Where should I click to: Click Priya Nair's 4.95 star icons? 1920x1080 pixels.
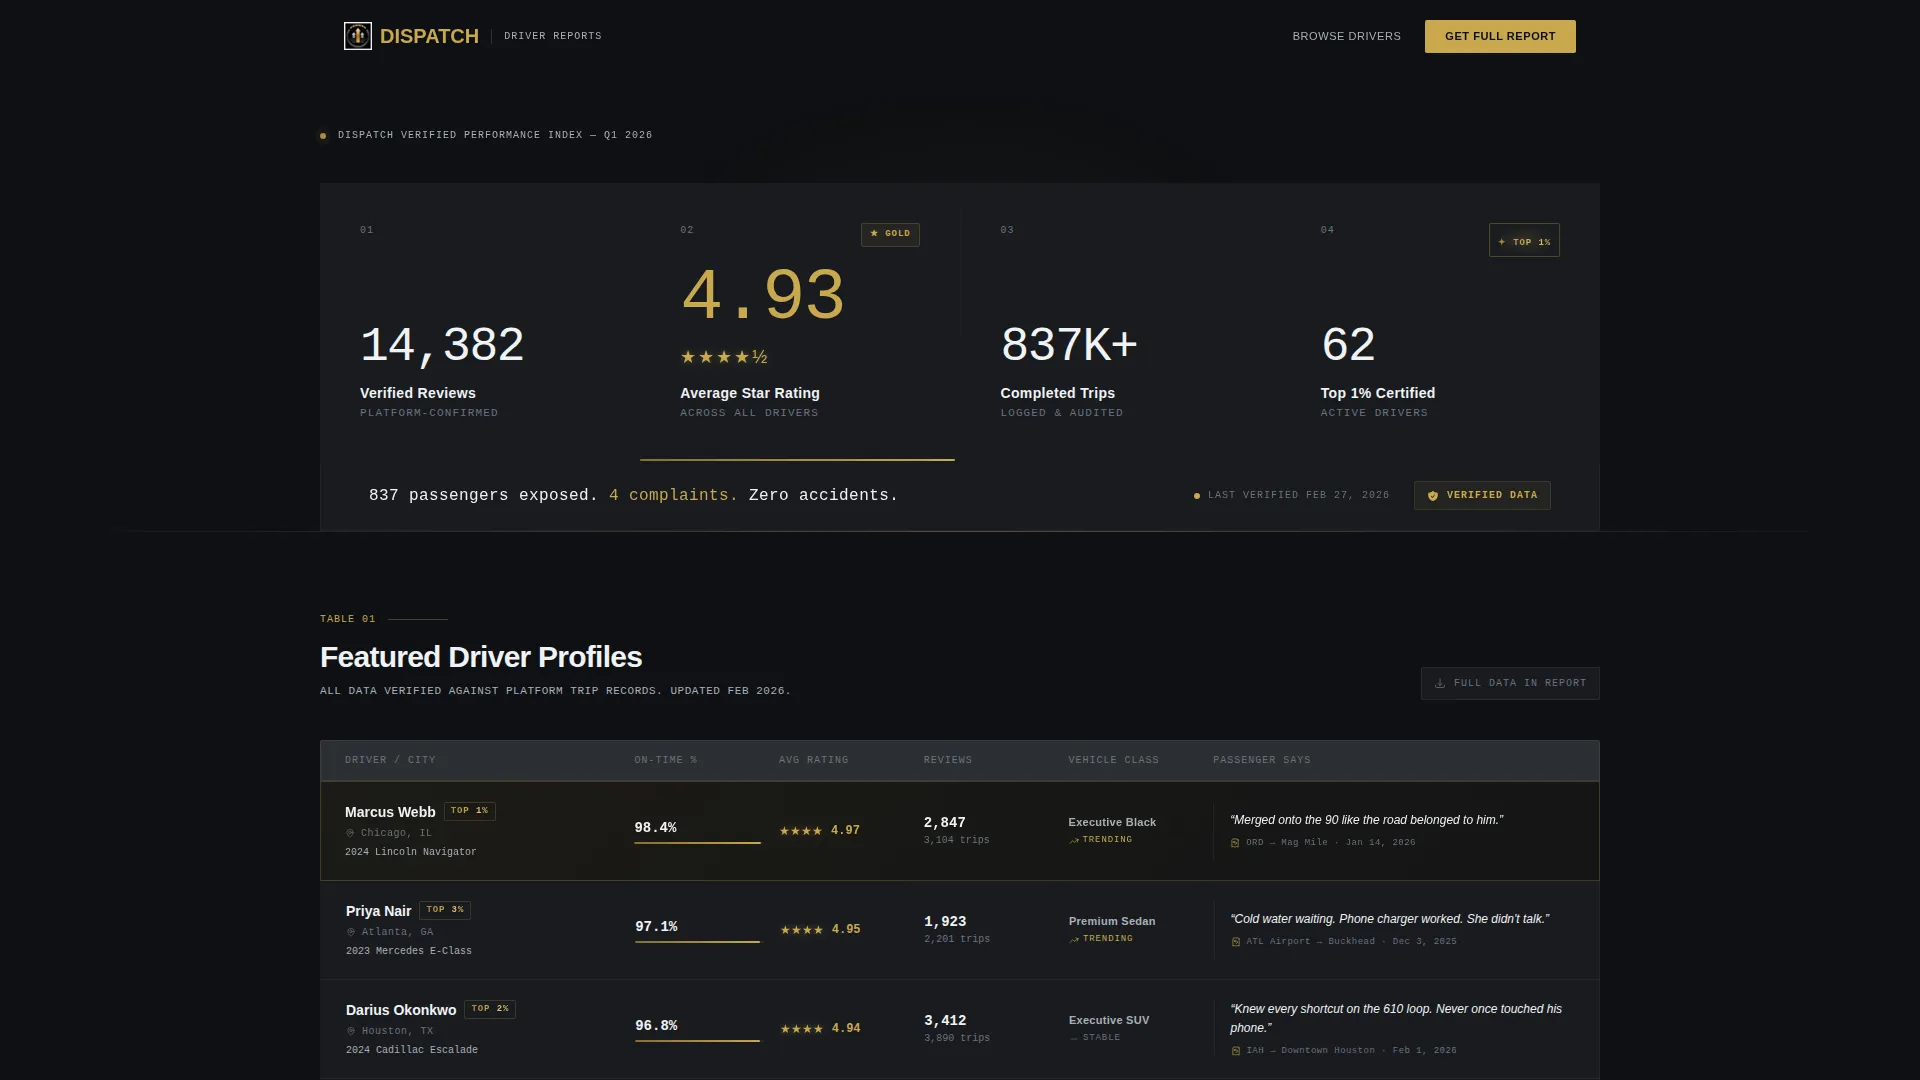pos(801,930)
